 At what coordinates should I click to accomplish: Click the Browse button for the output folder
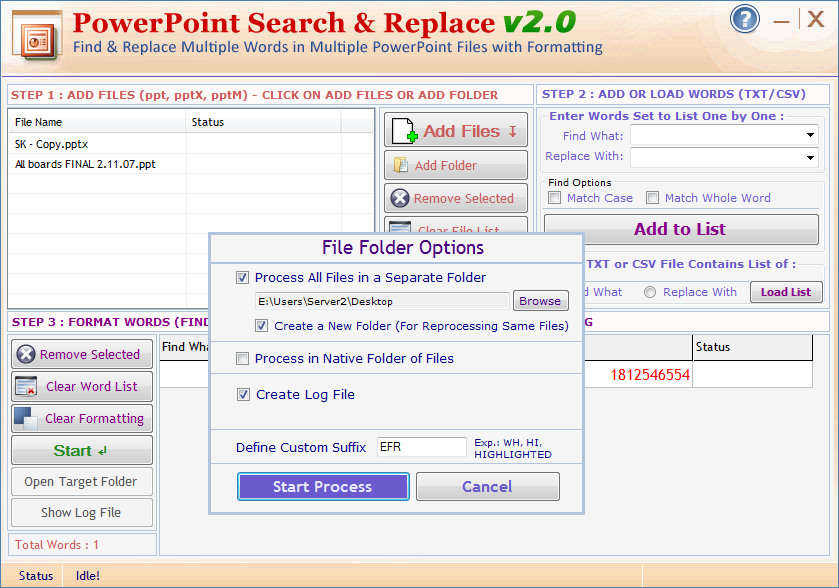[540, 301]
